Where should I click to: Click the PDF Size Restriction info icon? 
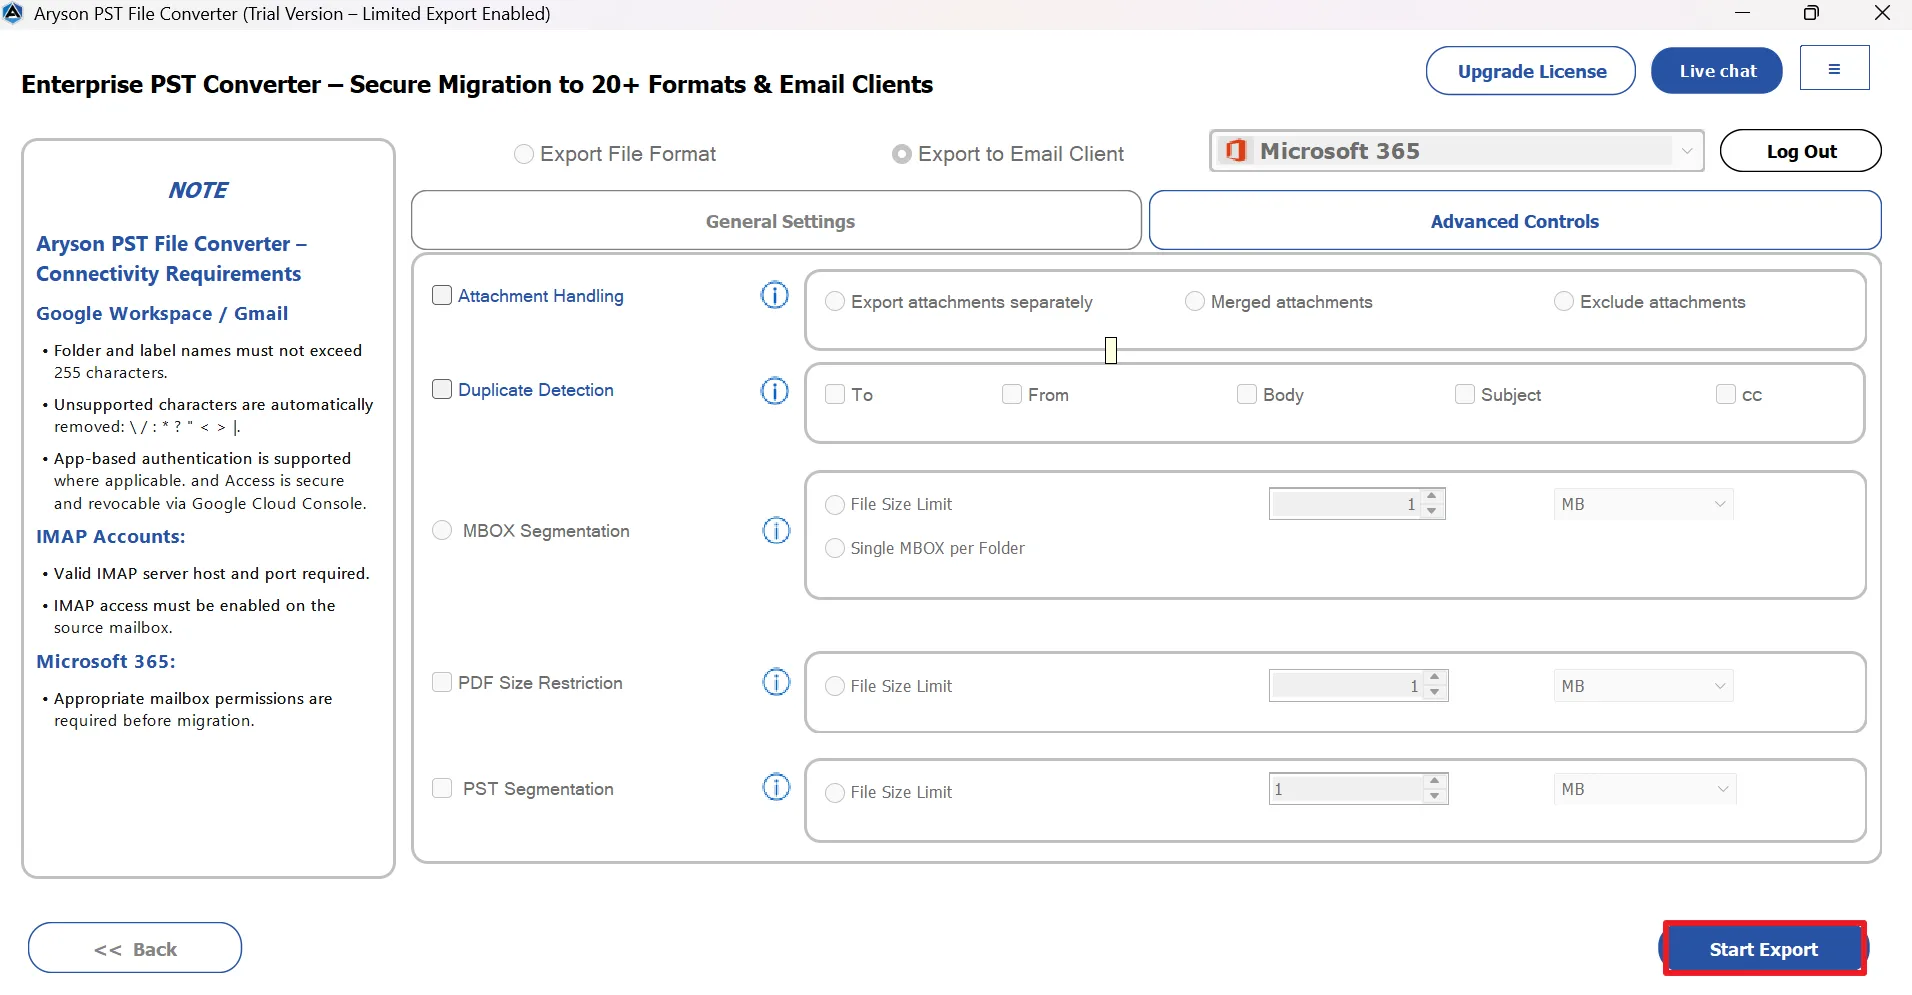(x=776, y=682)
